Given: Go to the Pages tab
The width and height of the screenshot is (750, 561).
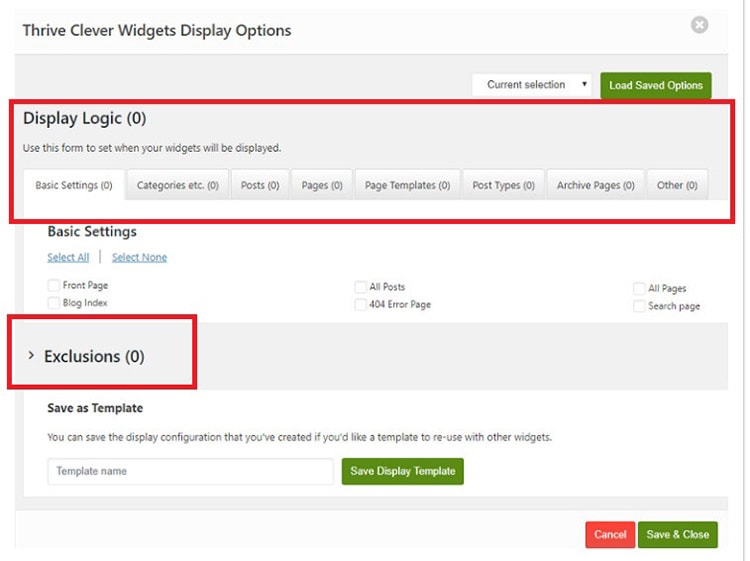Looking at the screenshot, I should pyautogui.click(x=322, y=185).
